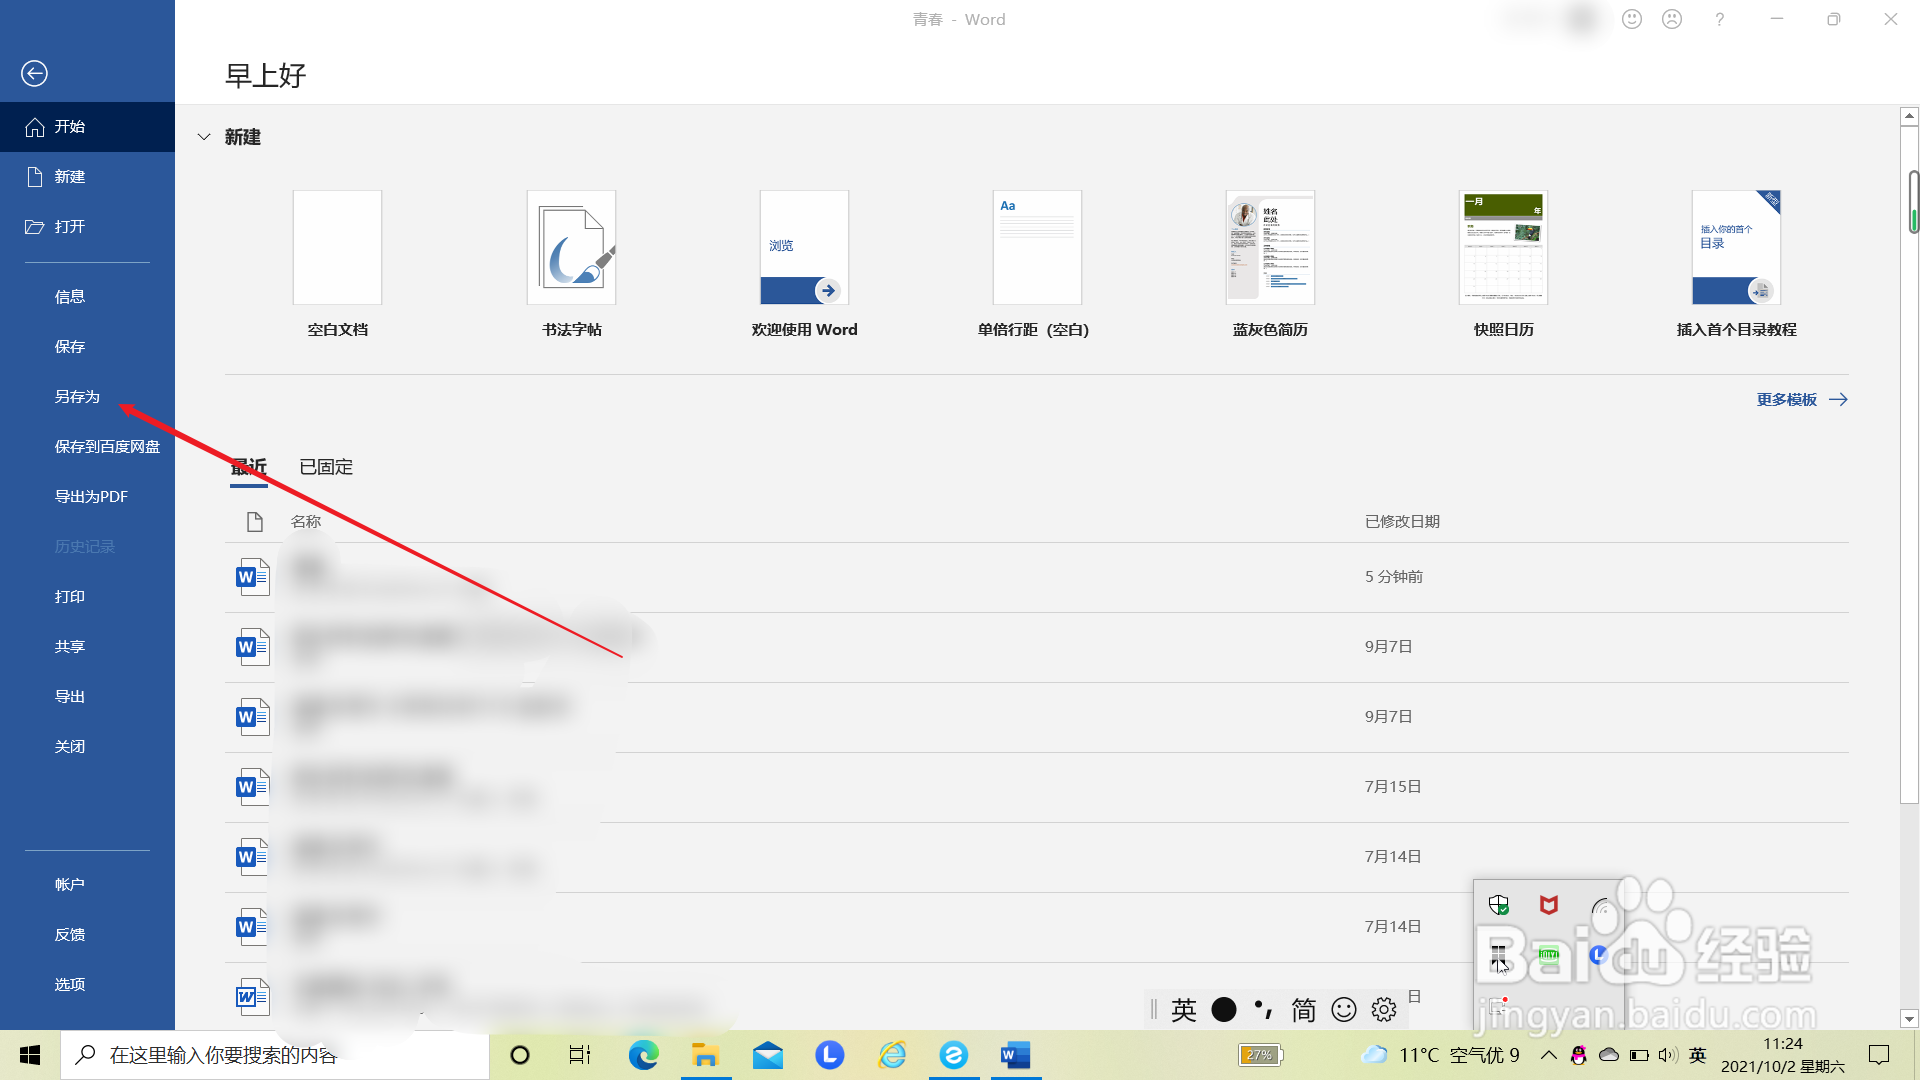Click the taskbar search box
The width and height of the screenshot is (1920, 1080).
(275, 1055)
